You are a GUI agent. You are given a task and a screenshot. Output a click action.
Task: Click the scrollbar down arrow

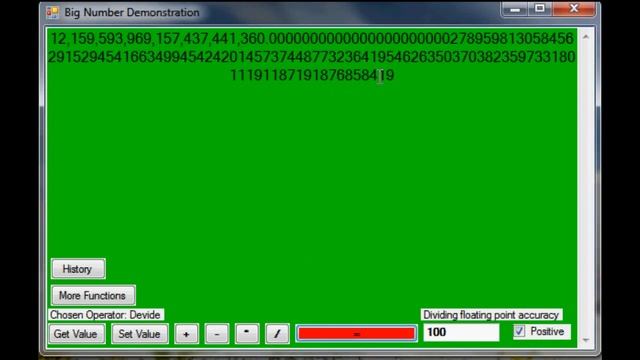tap(586, 340)
